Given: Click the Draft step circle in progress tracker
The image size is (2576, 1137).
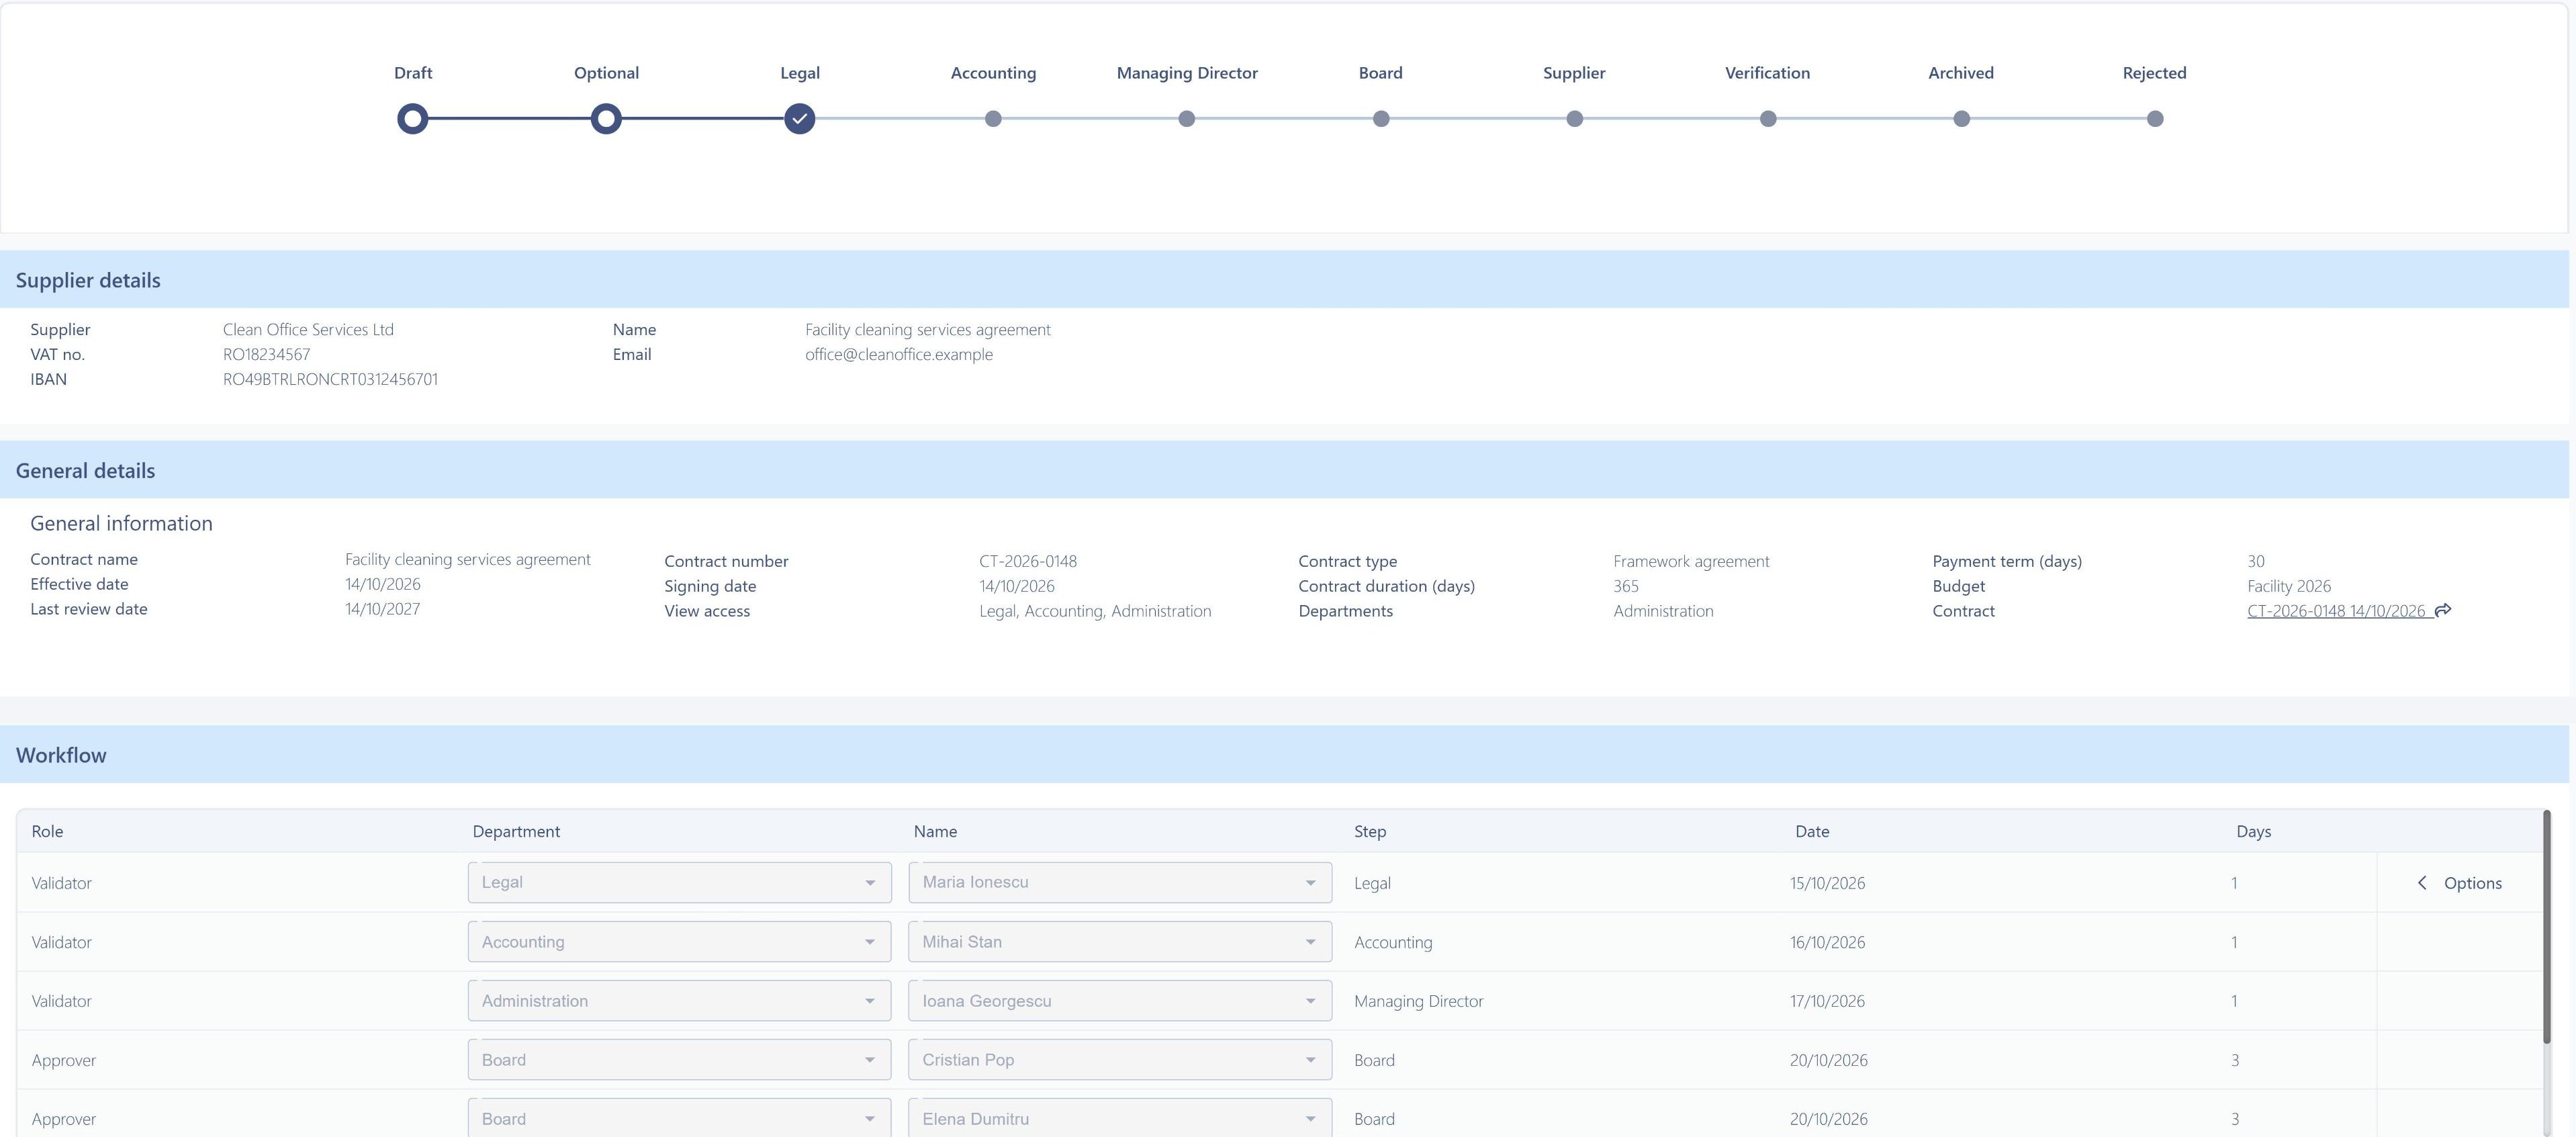Looking at the screenshot, I should (x=412, y=119).
